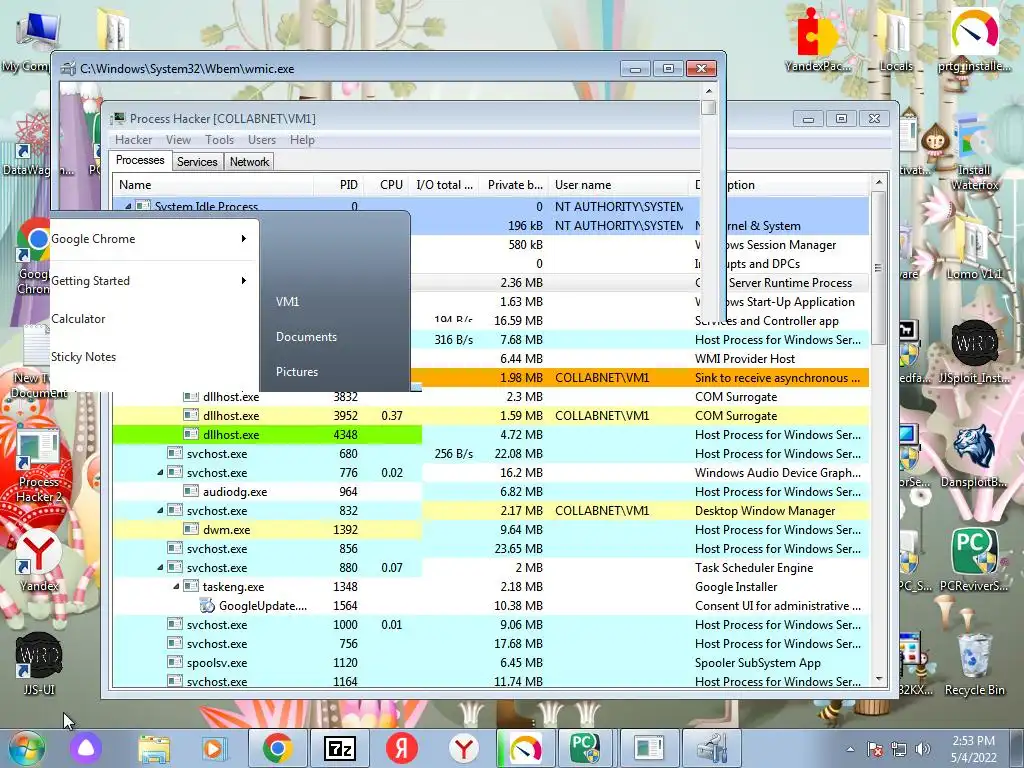1024x768 pixels.
Task: Open the PRTG gauge taskbar icon
Action: [525, 748]
